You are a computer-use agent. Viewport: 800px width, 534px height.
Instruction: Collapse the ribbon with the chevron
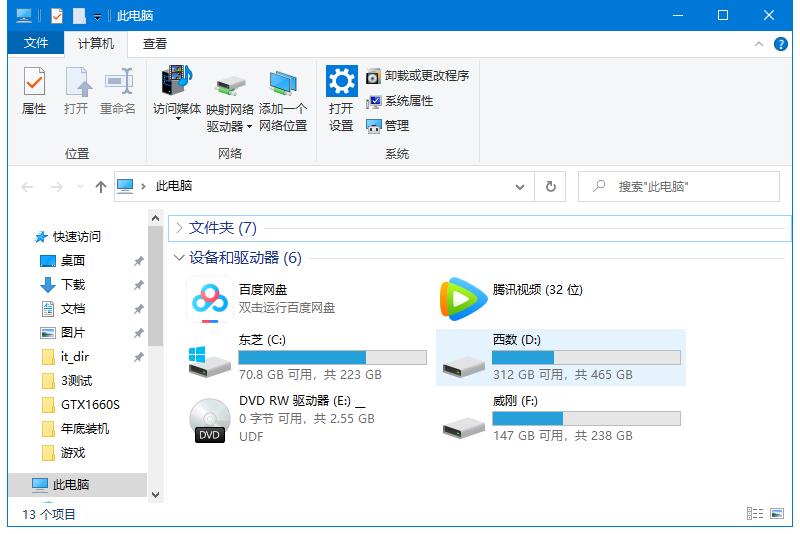click(x=759, y=44)
